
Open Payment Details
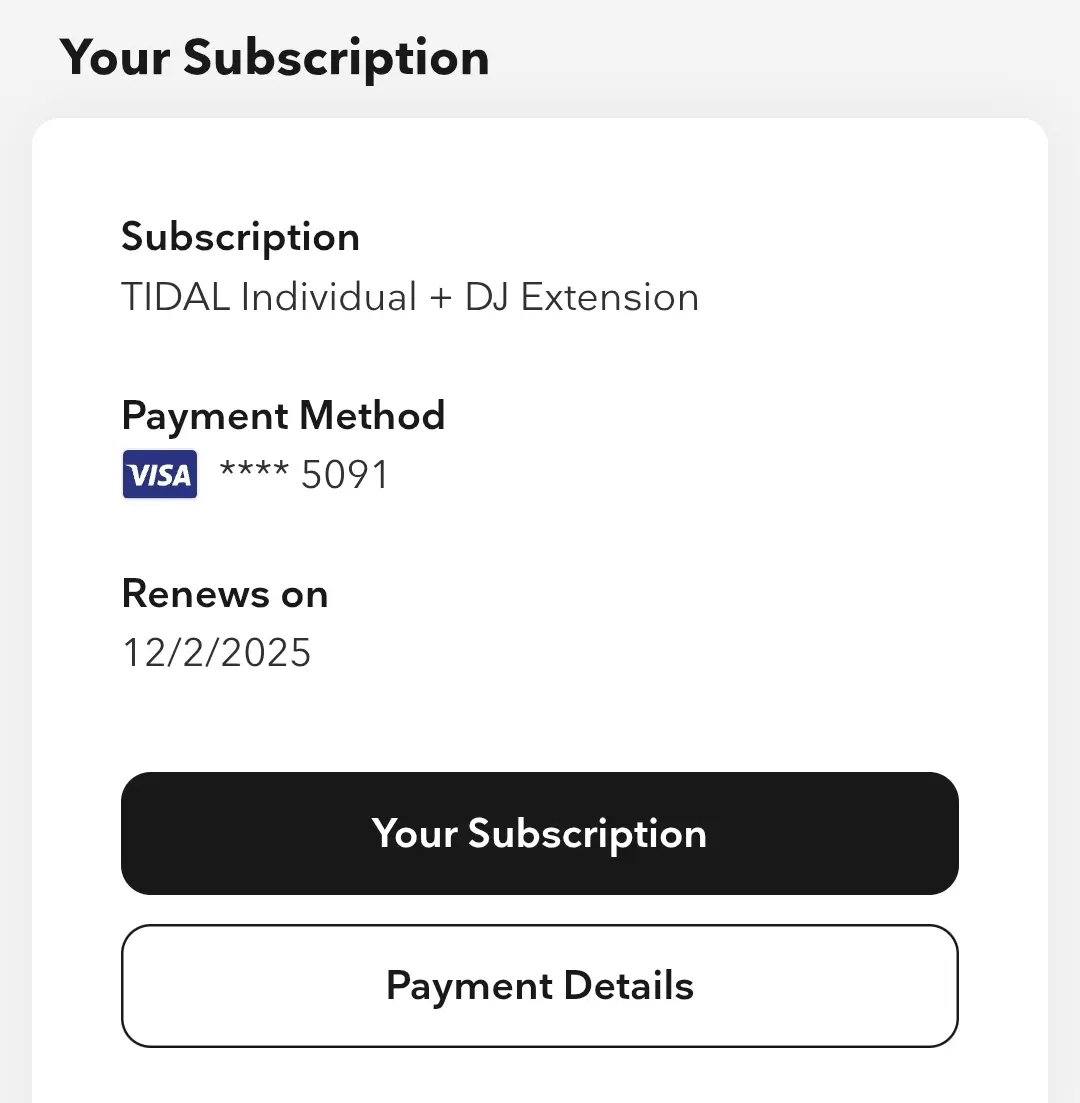click(540, 986)
